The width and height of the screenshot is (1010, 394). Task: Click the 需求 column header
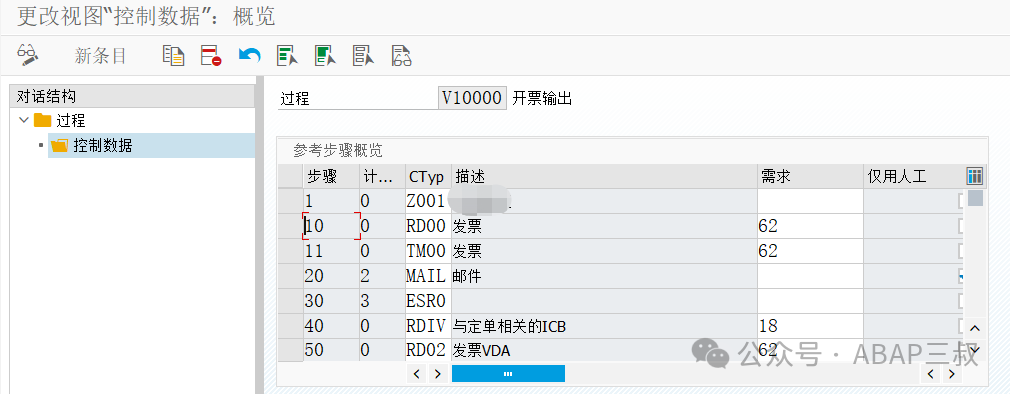click(x=810, y=176)
